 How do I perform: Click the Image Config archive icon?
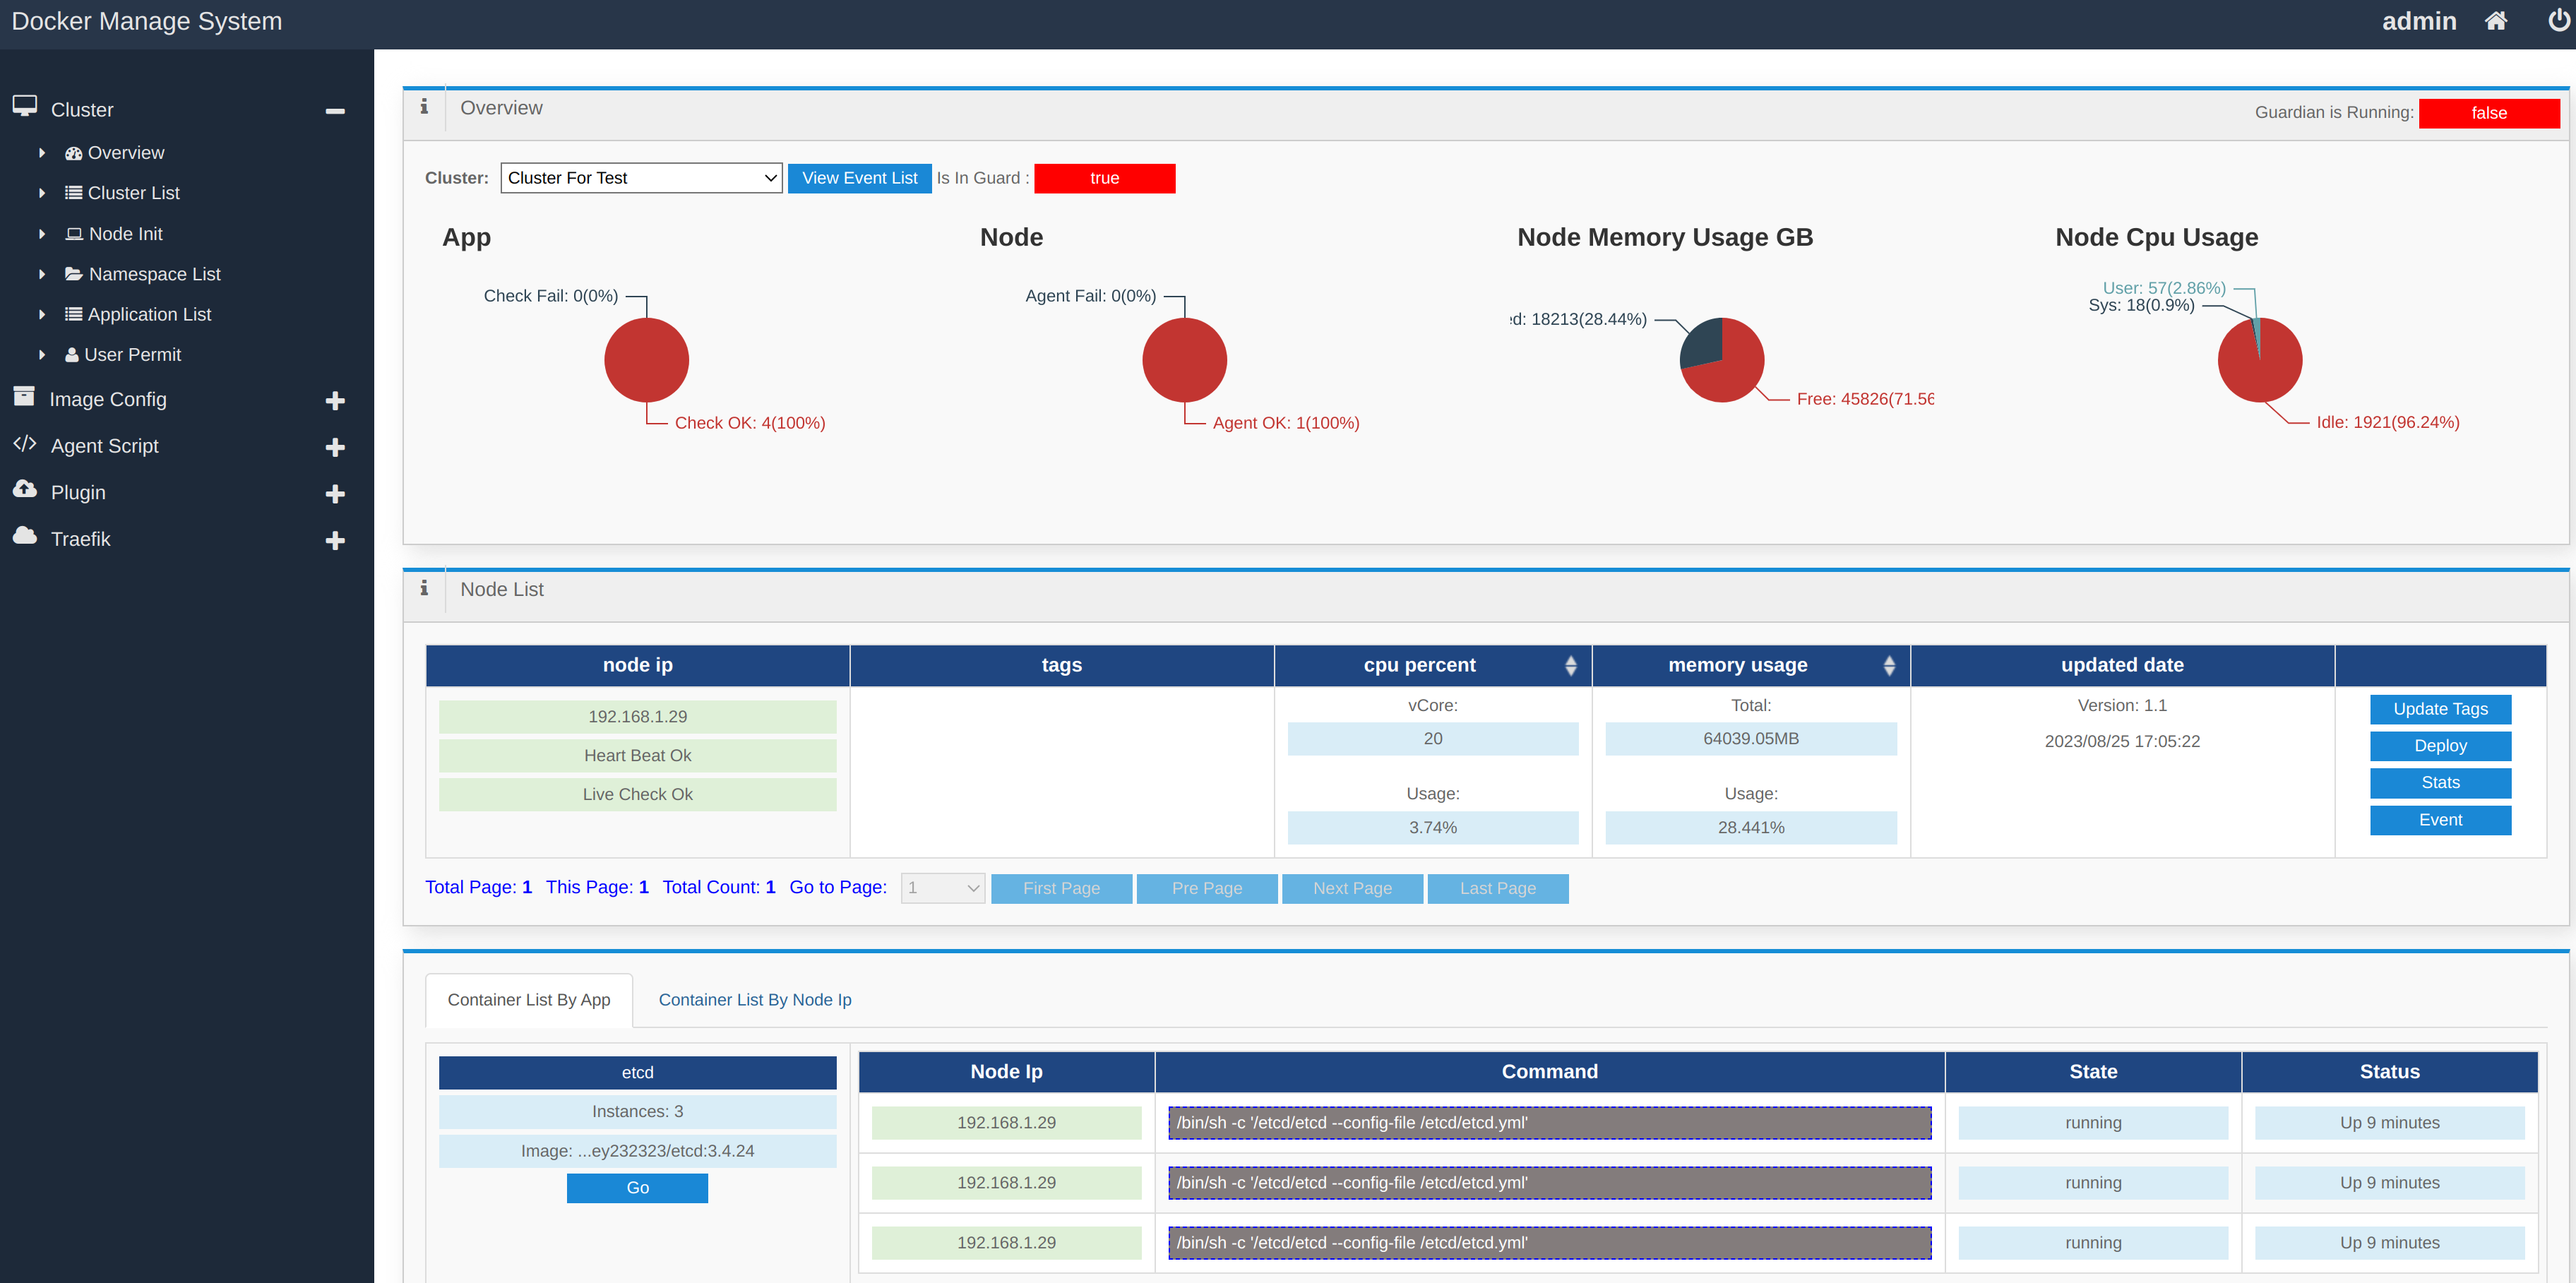coord(24,397)
